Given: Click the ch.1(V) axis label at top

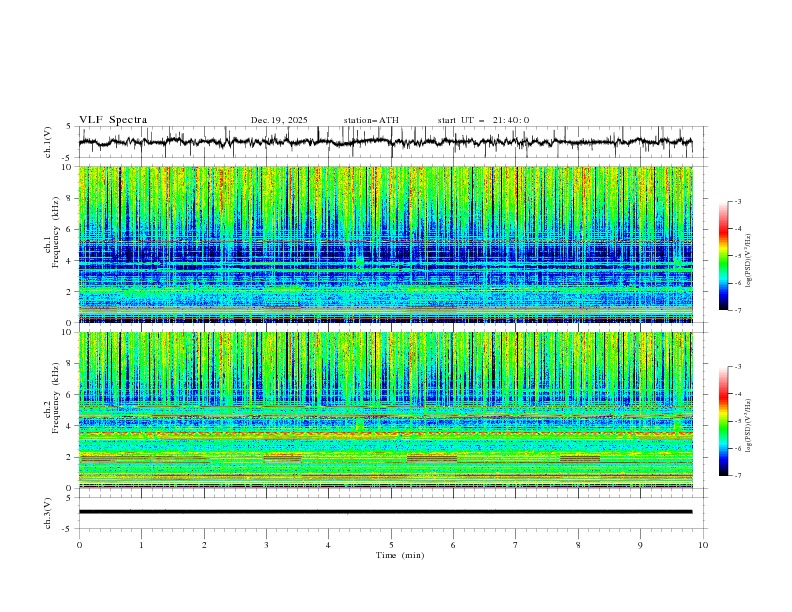Looking at the screenshot, I should point(50,142).
